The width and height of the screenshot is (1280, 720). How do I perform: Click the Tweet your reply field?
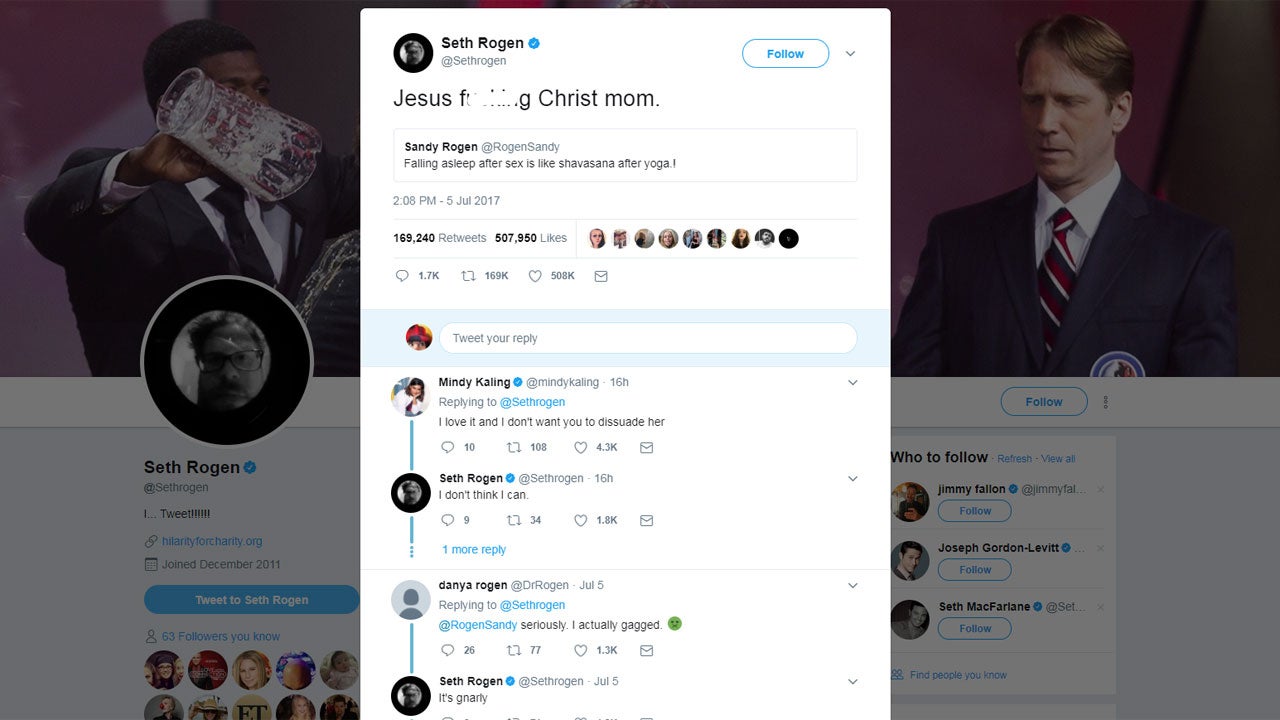click(647, 338)
